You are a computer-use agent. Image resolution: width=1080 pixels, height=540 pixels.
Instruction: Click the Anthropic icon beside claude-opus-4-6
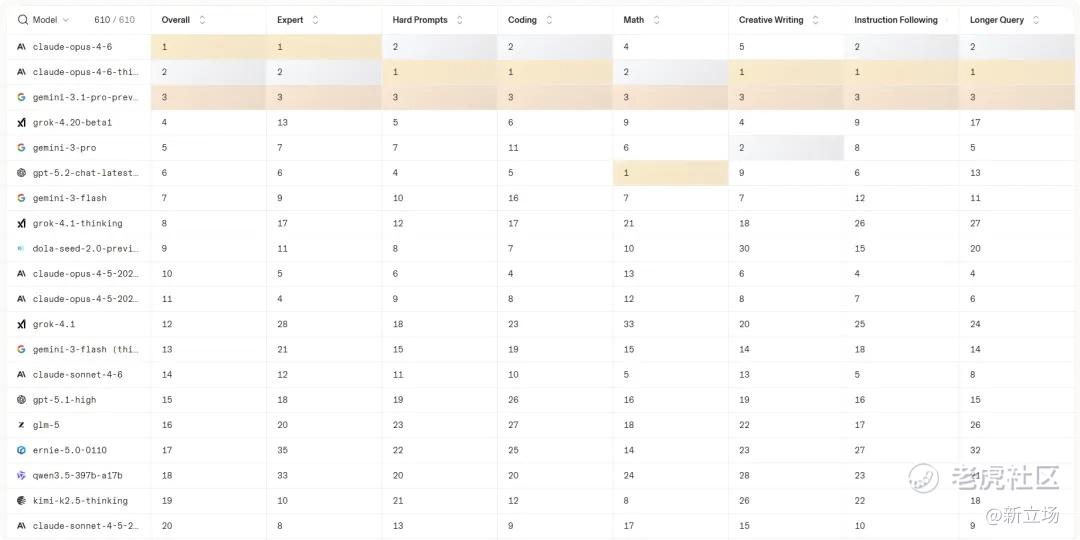point(21,47)
